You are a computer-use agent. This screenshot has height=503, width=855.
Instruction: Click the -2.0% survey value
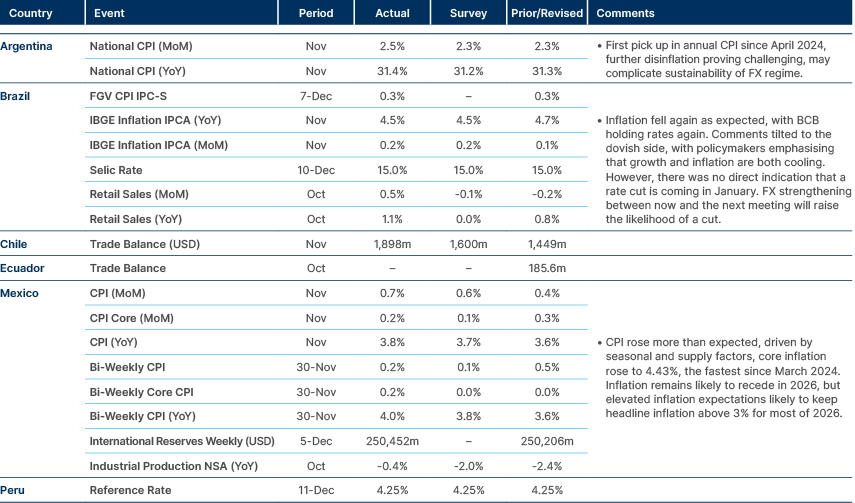click(468, 466)
